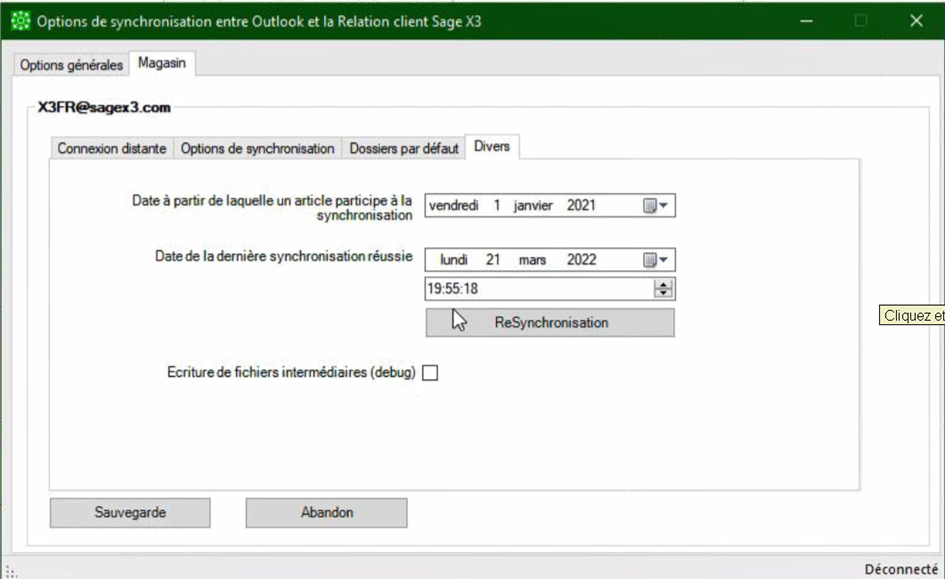This screenshot has height=579, width=945.
Task: Open the Dossiers par défaut tab
Action: [404, 148]
